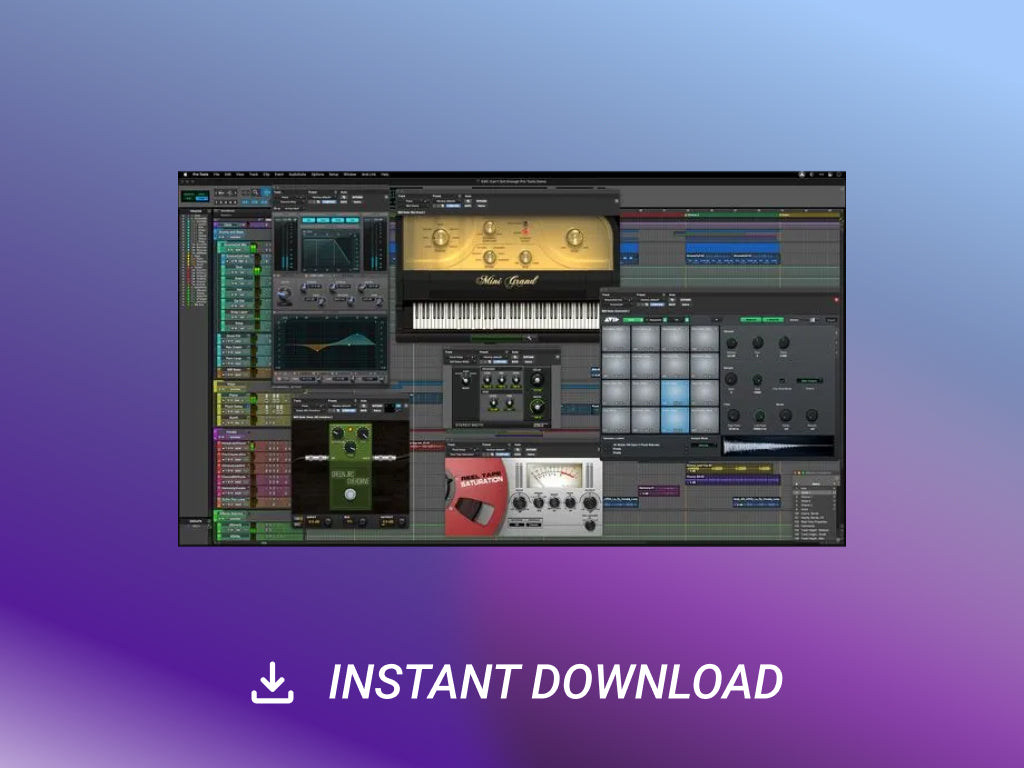Image resolution: width=1024 pixels, height=768 pixels.
Task: Turn the first knob above the waveform display
Action: pos(733,415)
